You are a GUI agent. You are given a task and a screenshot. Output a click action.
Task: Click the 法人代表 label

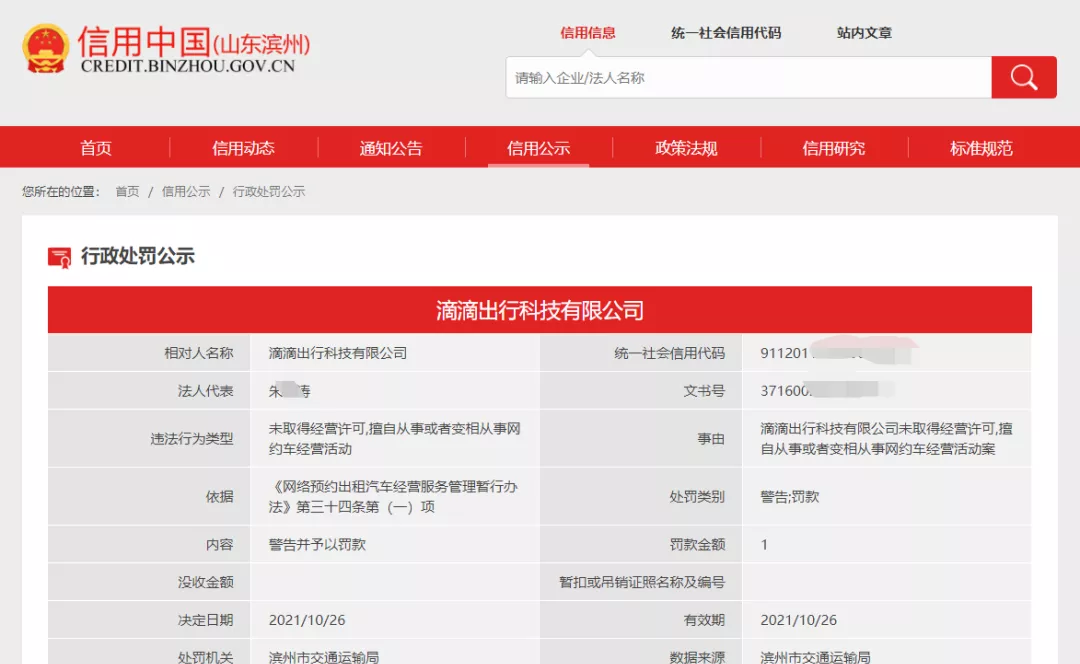pyautogui.click(x=205, y=391)
